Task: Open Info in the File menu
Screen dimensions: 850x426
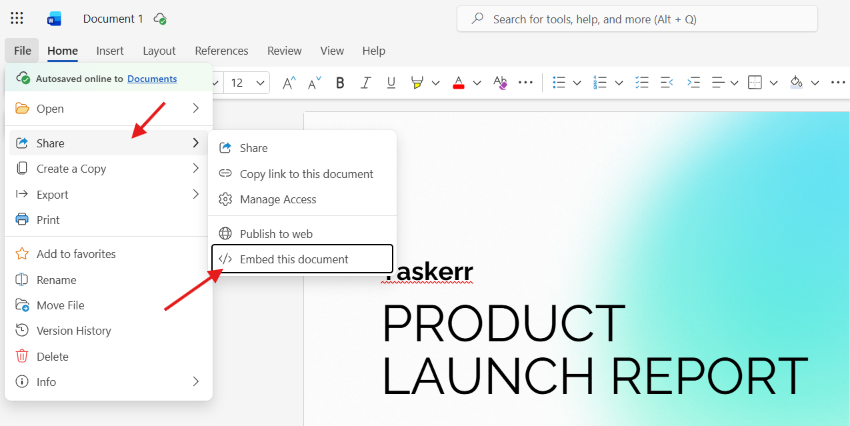Action: pyautogui.click(x=108, y=382)
